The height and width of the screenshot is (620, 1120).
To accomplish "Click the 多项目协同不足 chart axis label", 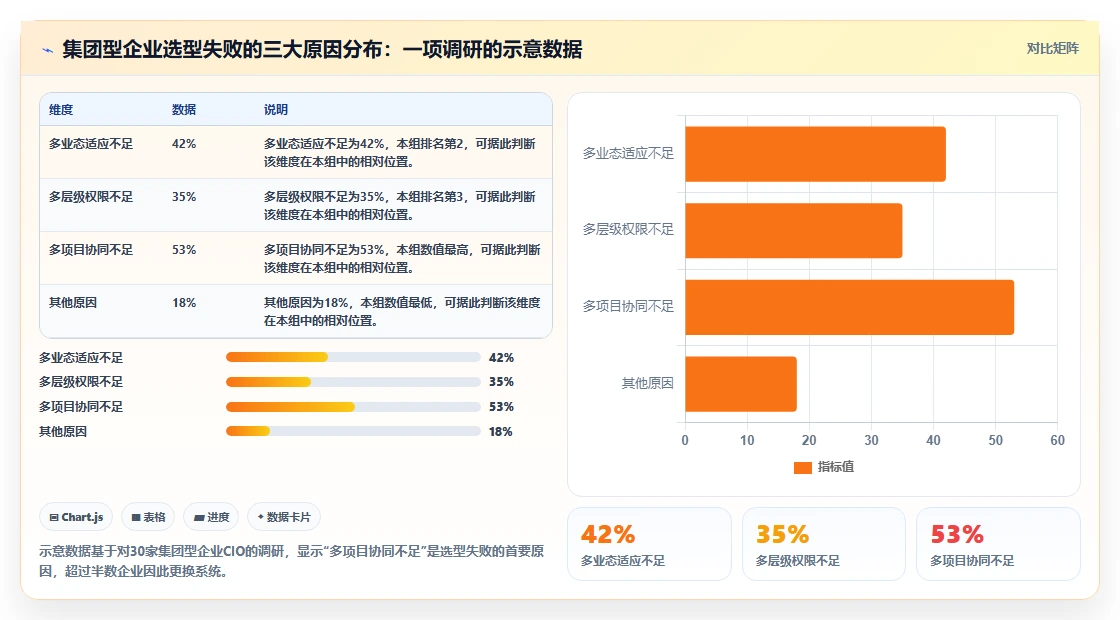I will [x=628, y=306].
